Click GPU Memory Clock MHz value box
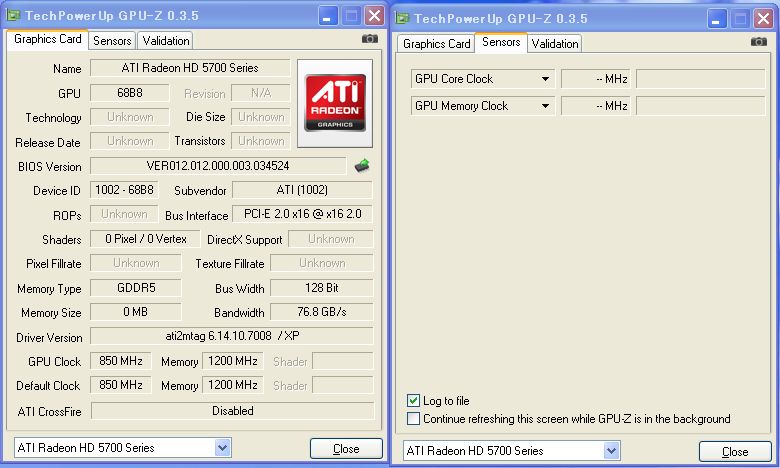 click(595, 105)
